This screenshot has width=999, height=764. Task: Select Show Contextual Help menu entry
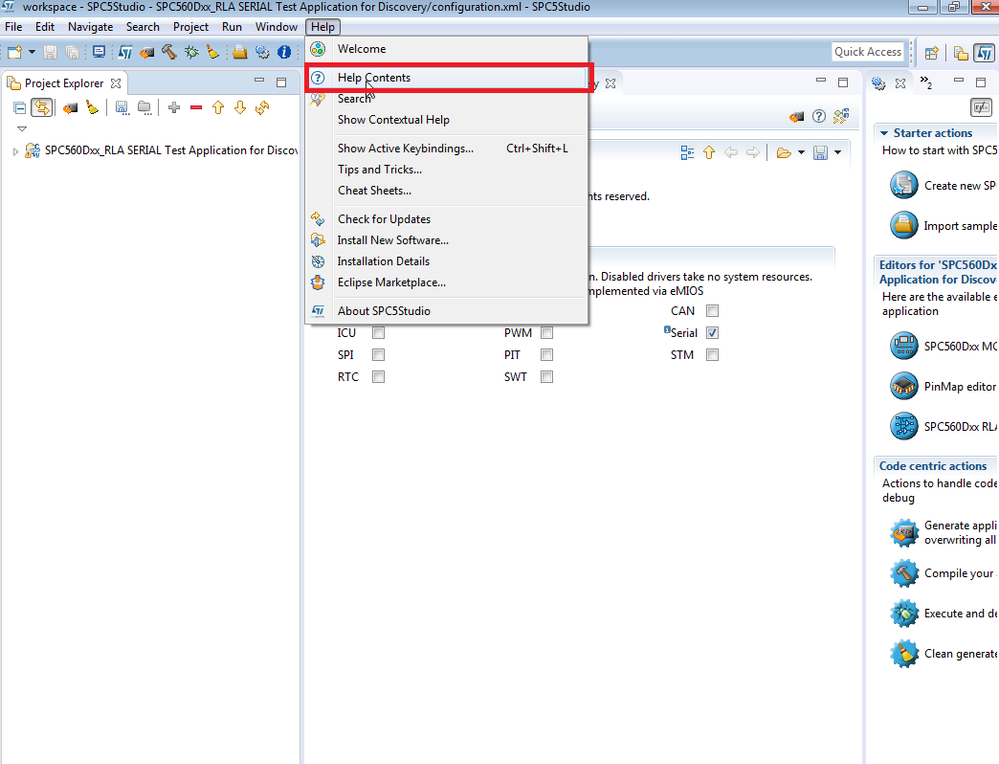click(x=447, y=120)
